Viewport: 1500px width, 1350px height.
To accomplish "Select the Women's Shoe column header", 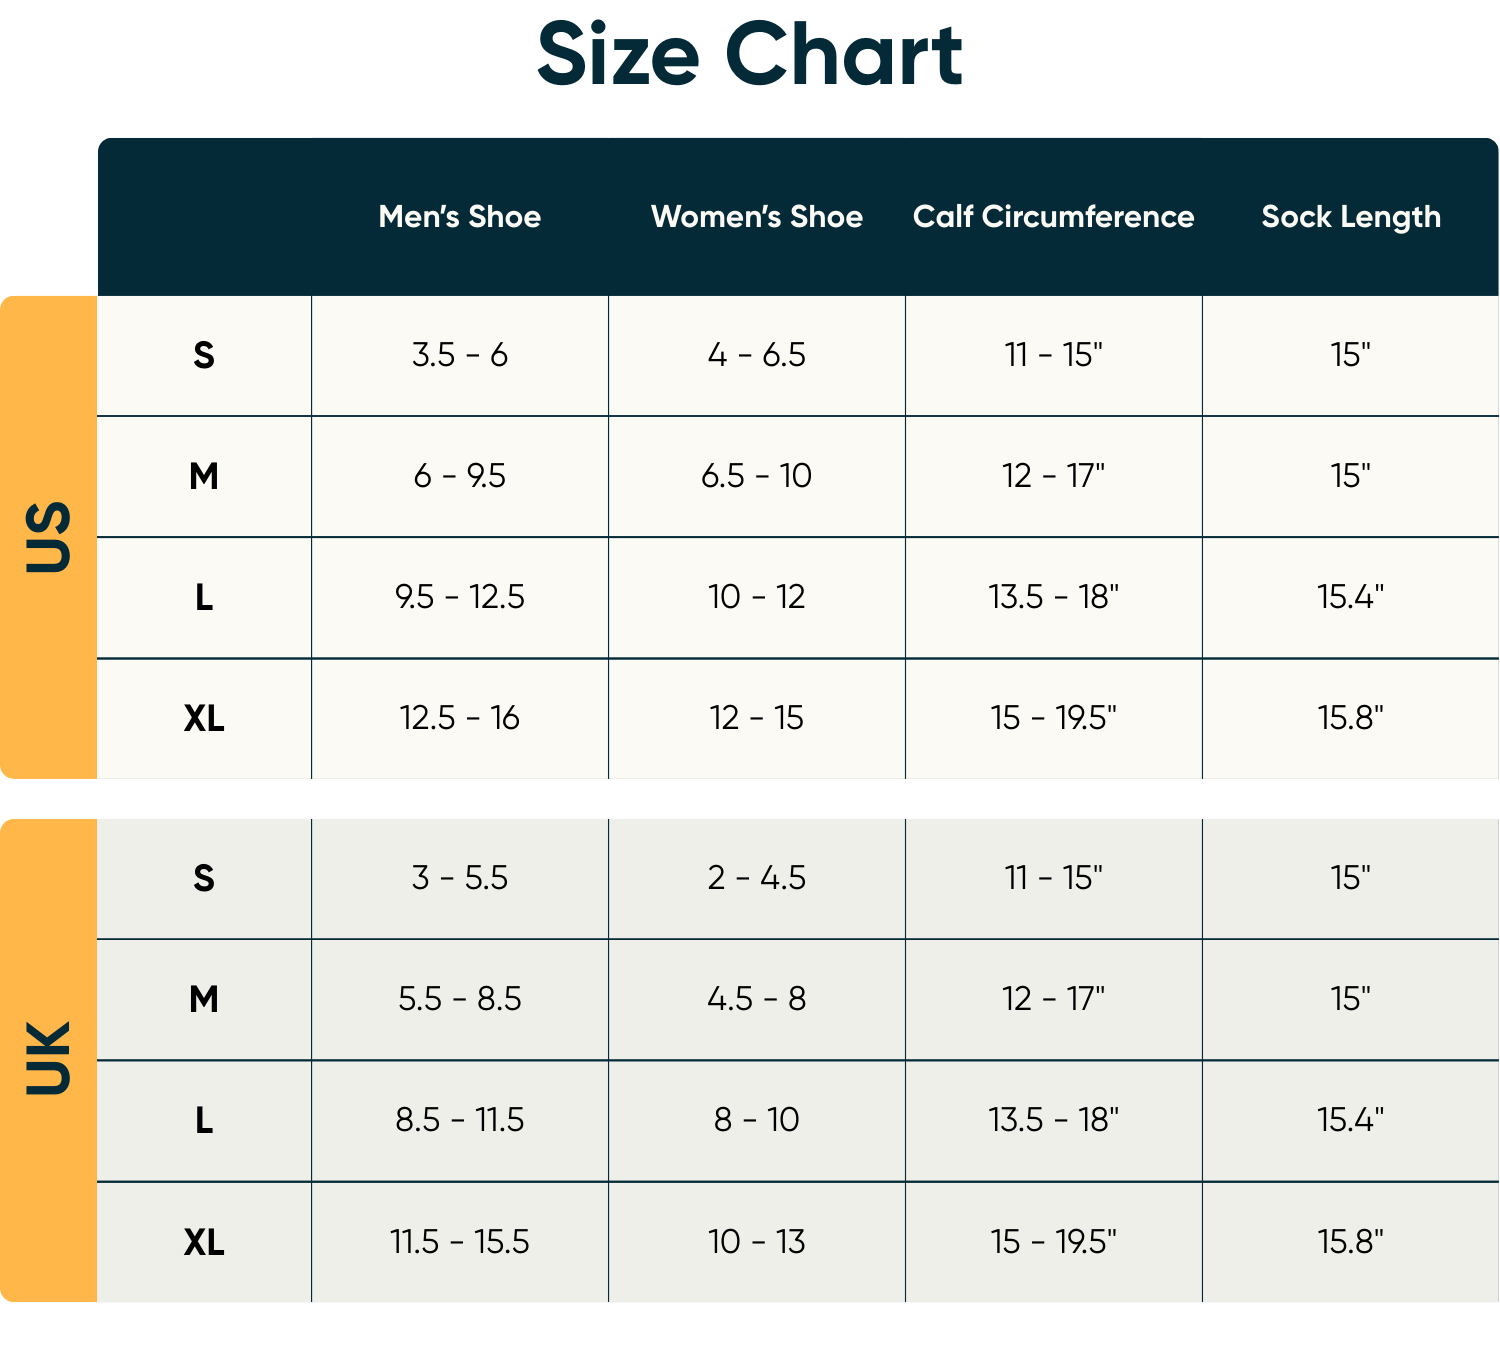I will click(756, 217).
